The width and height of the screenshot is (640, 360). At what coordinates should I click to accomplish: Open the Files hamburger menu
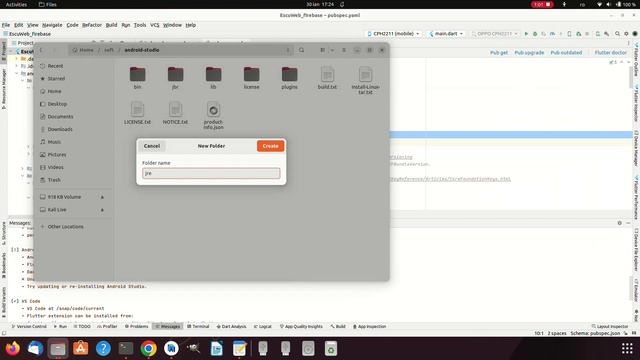pos(344,50)
